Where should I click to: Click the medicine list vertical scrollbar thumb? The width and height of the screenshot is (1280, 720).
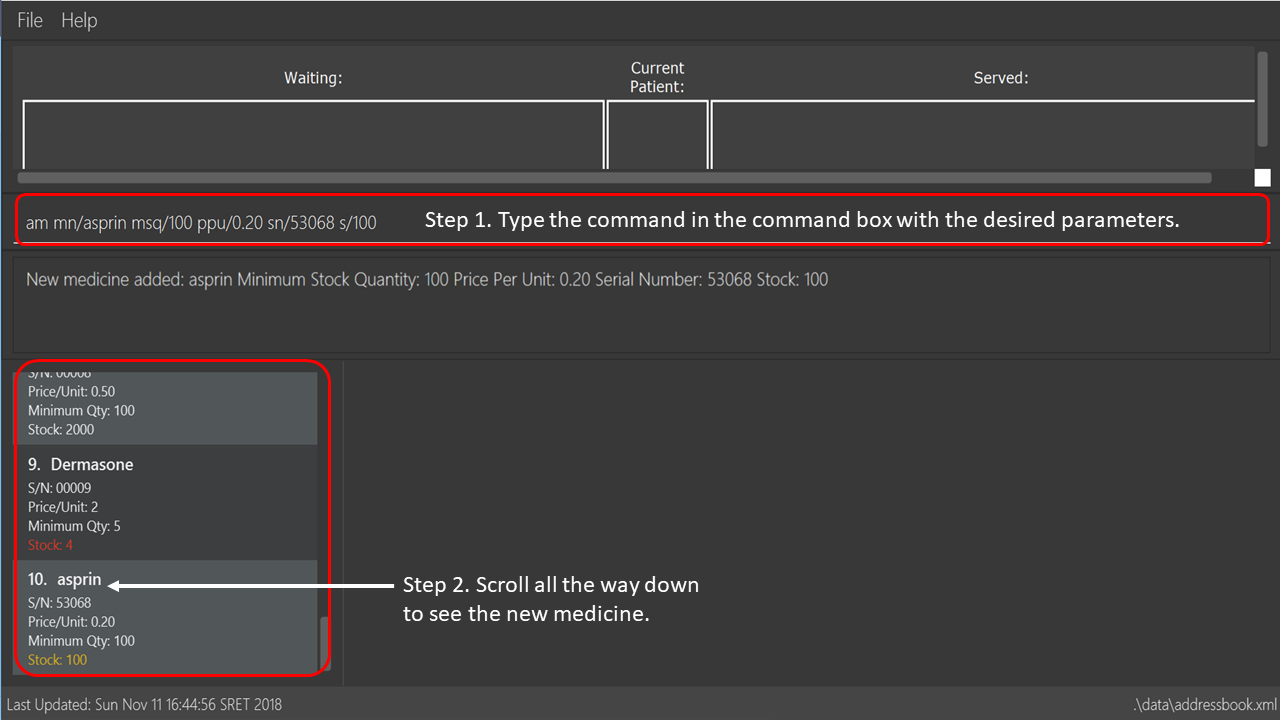coord(323,643)
